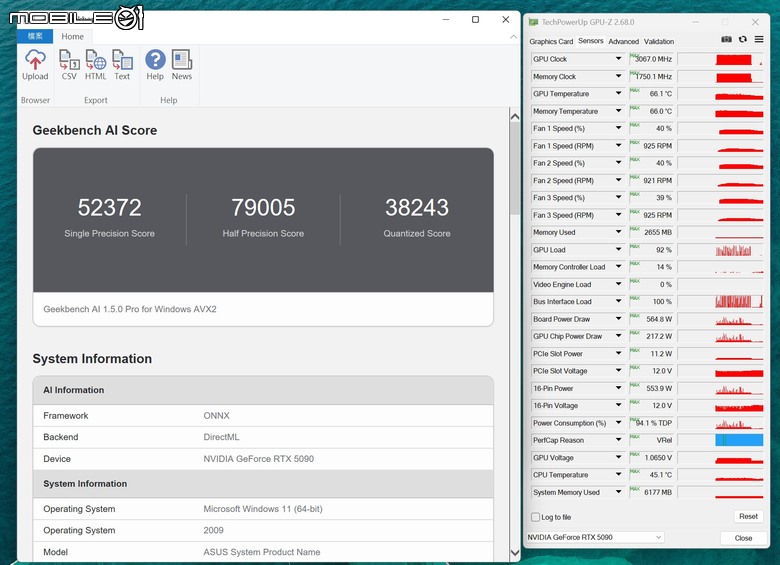Open the 16-Pin Power sensor dropdown
Viewport: 780px width, 565px height.
coord(618,388)
